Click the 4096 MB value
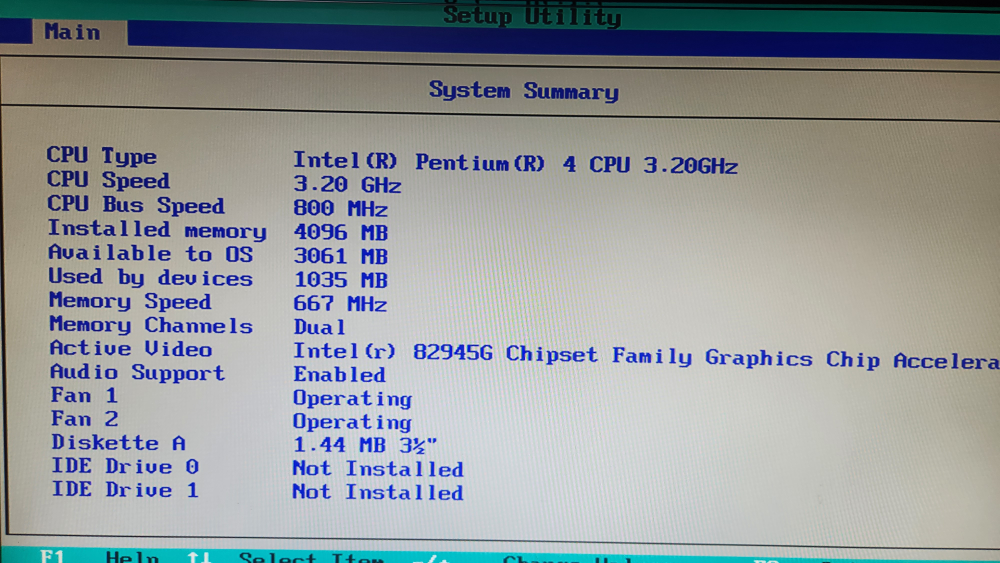 pos(341,233)
